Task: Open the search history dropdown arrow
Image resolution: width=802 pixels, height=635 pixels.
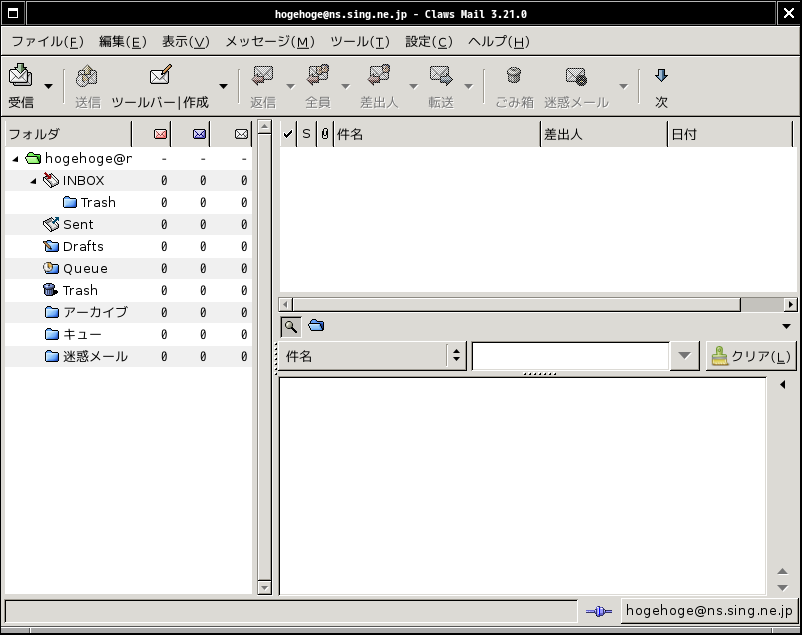Action: pyautogui.click(x=684, y=356)
